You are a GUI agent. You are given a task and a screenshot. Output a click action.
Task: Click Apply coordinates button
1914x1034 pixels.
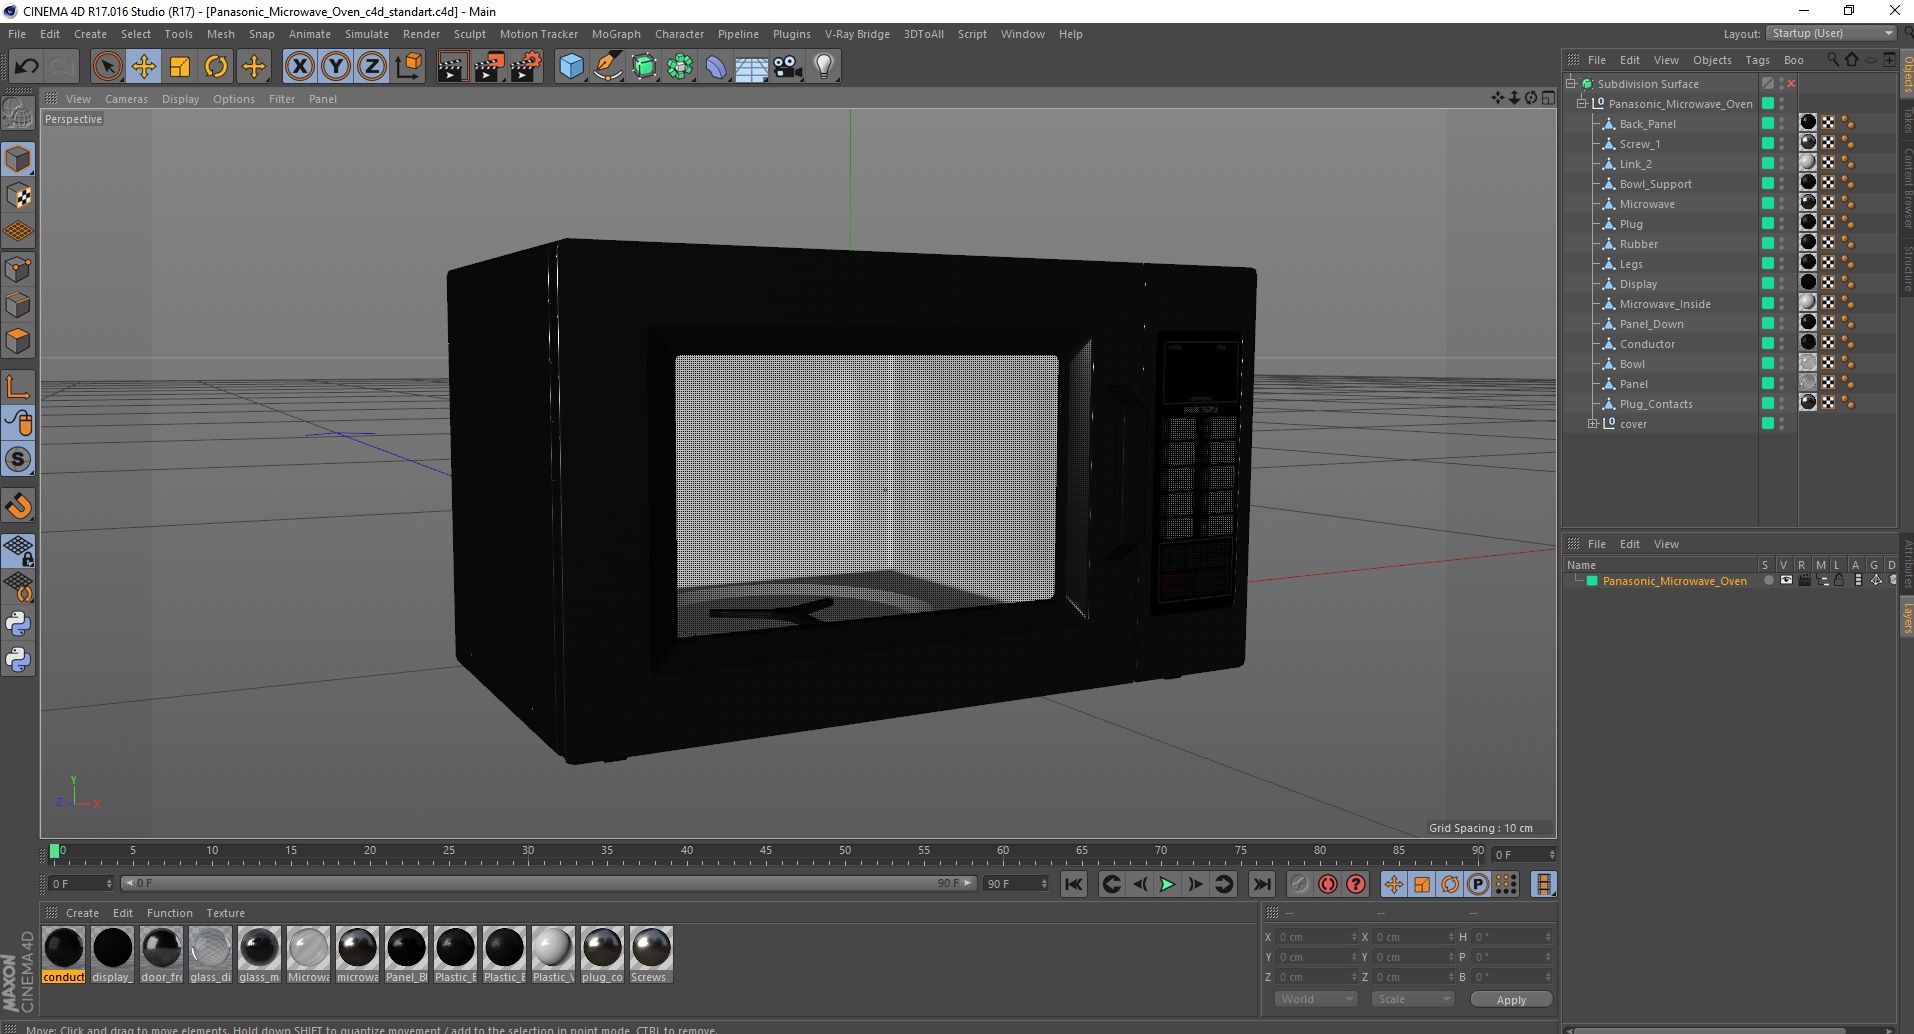click(1511, 1000)
